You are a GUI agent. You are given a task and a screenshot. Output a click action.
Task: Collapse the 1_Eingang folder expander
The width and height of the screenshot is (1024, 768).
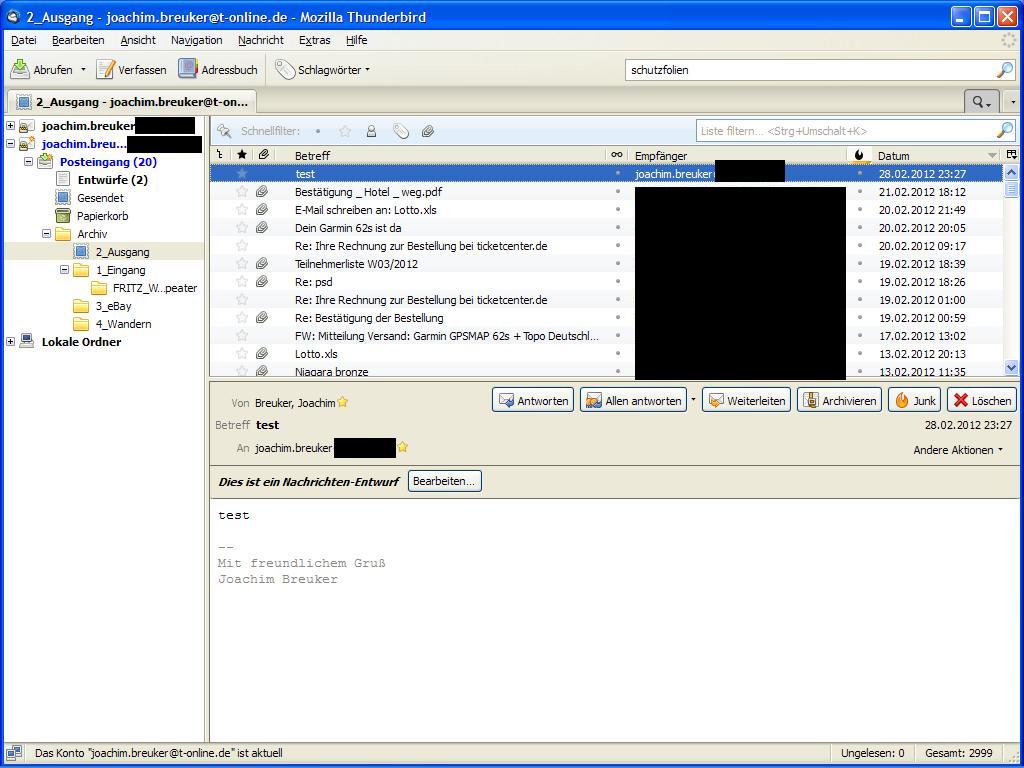click(64, 269)
